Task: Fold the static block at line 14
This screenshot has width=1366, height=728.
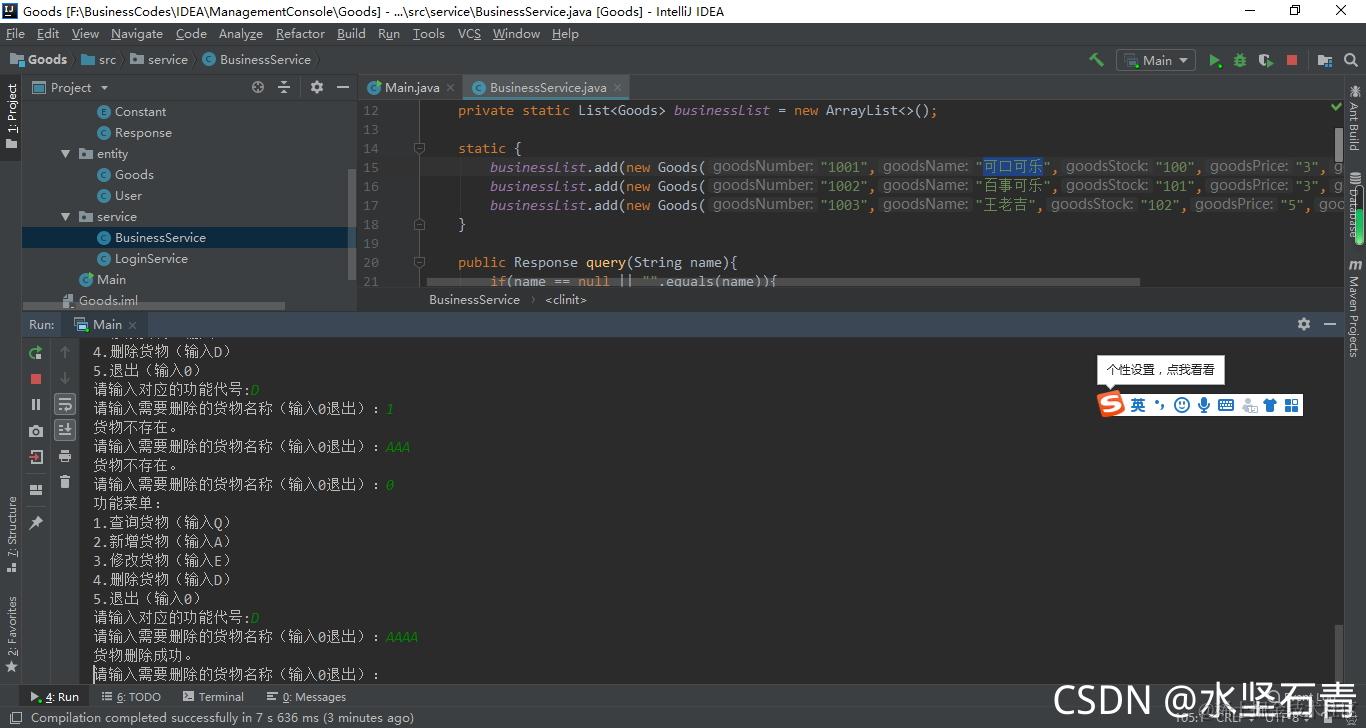Action: point(422,148)
